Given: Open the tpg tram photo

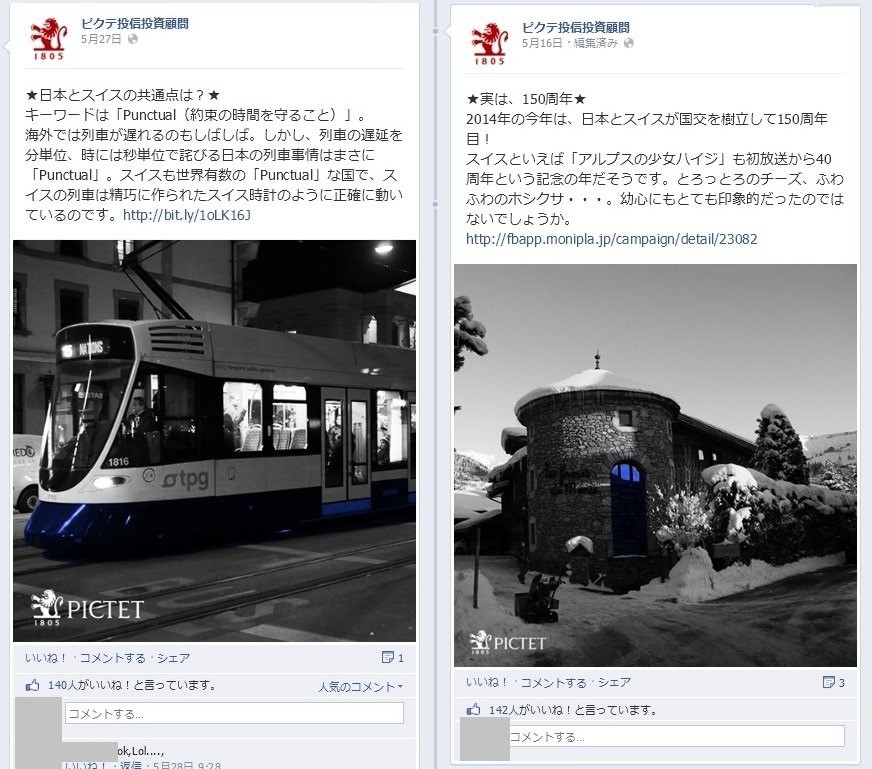Looking at the screenshot, I should [215, 441].
